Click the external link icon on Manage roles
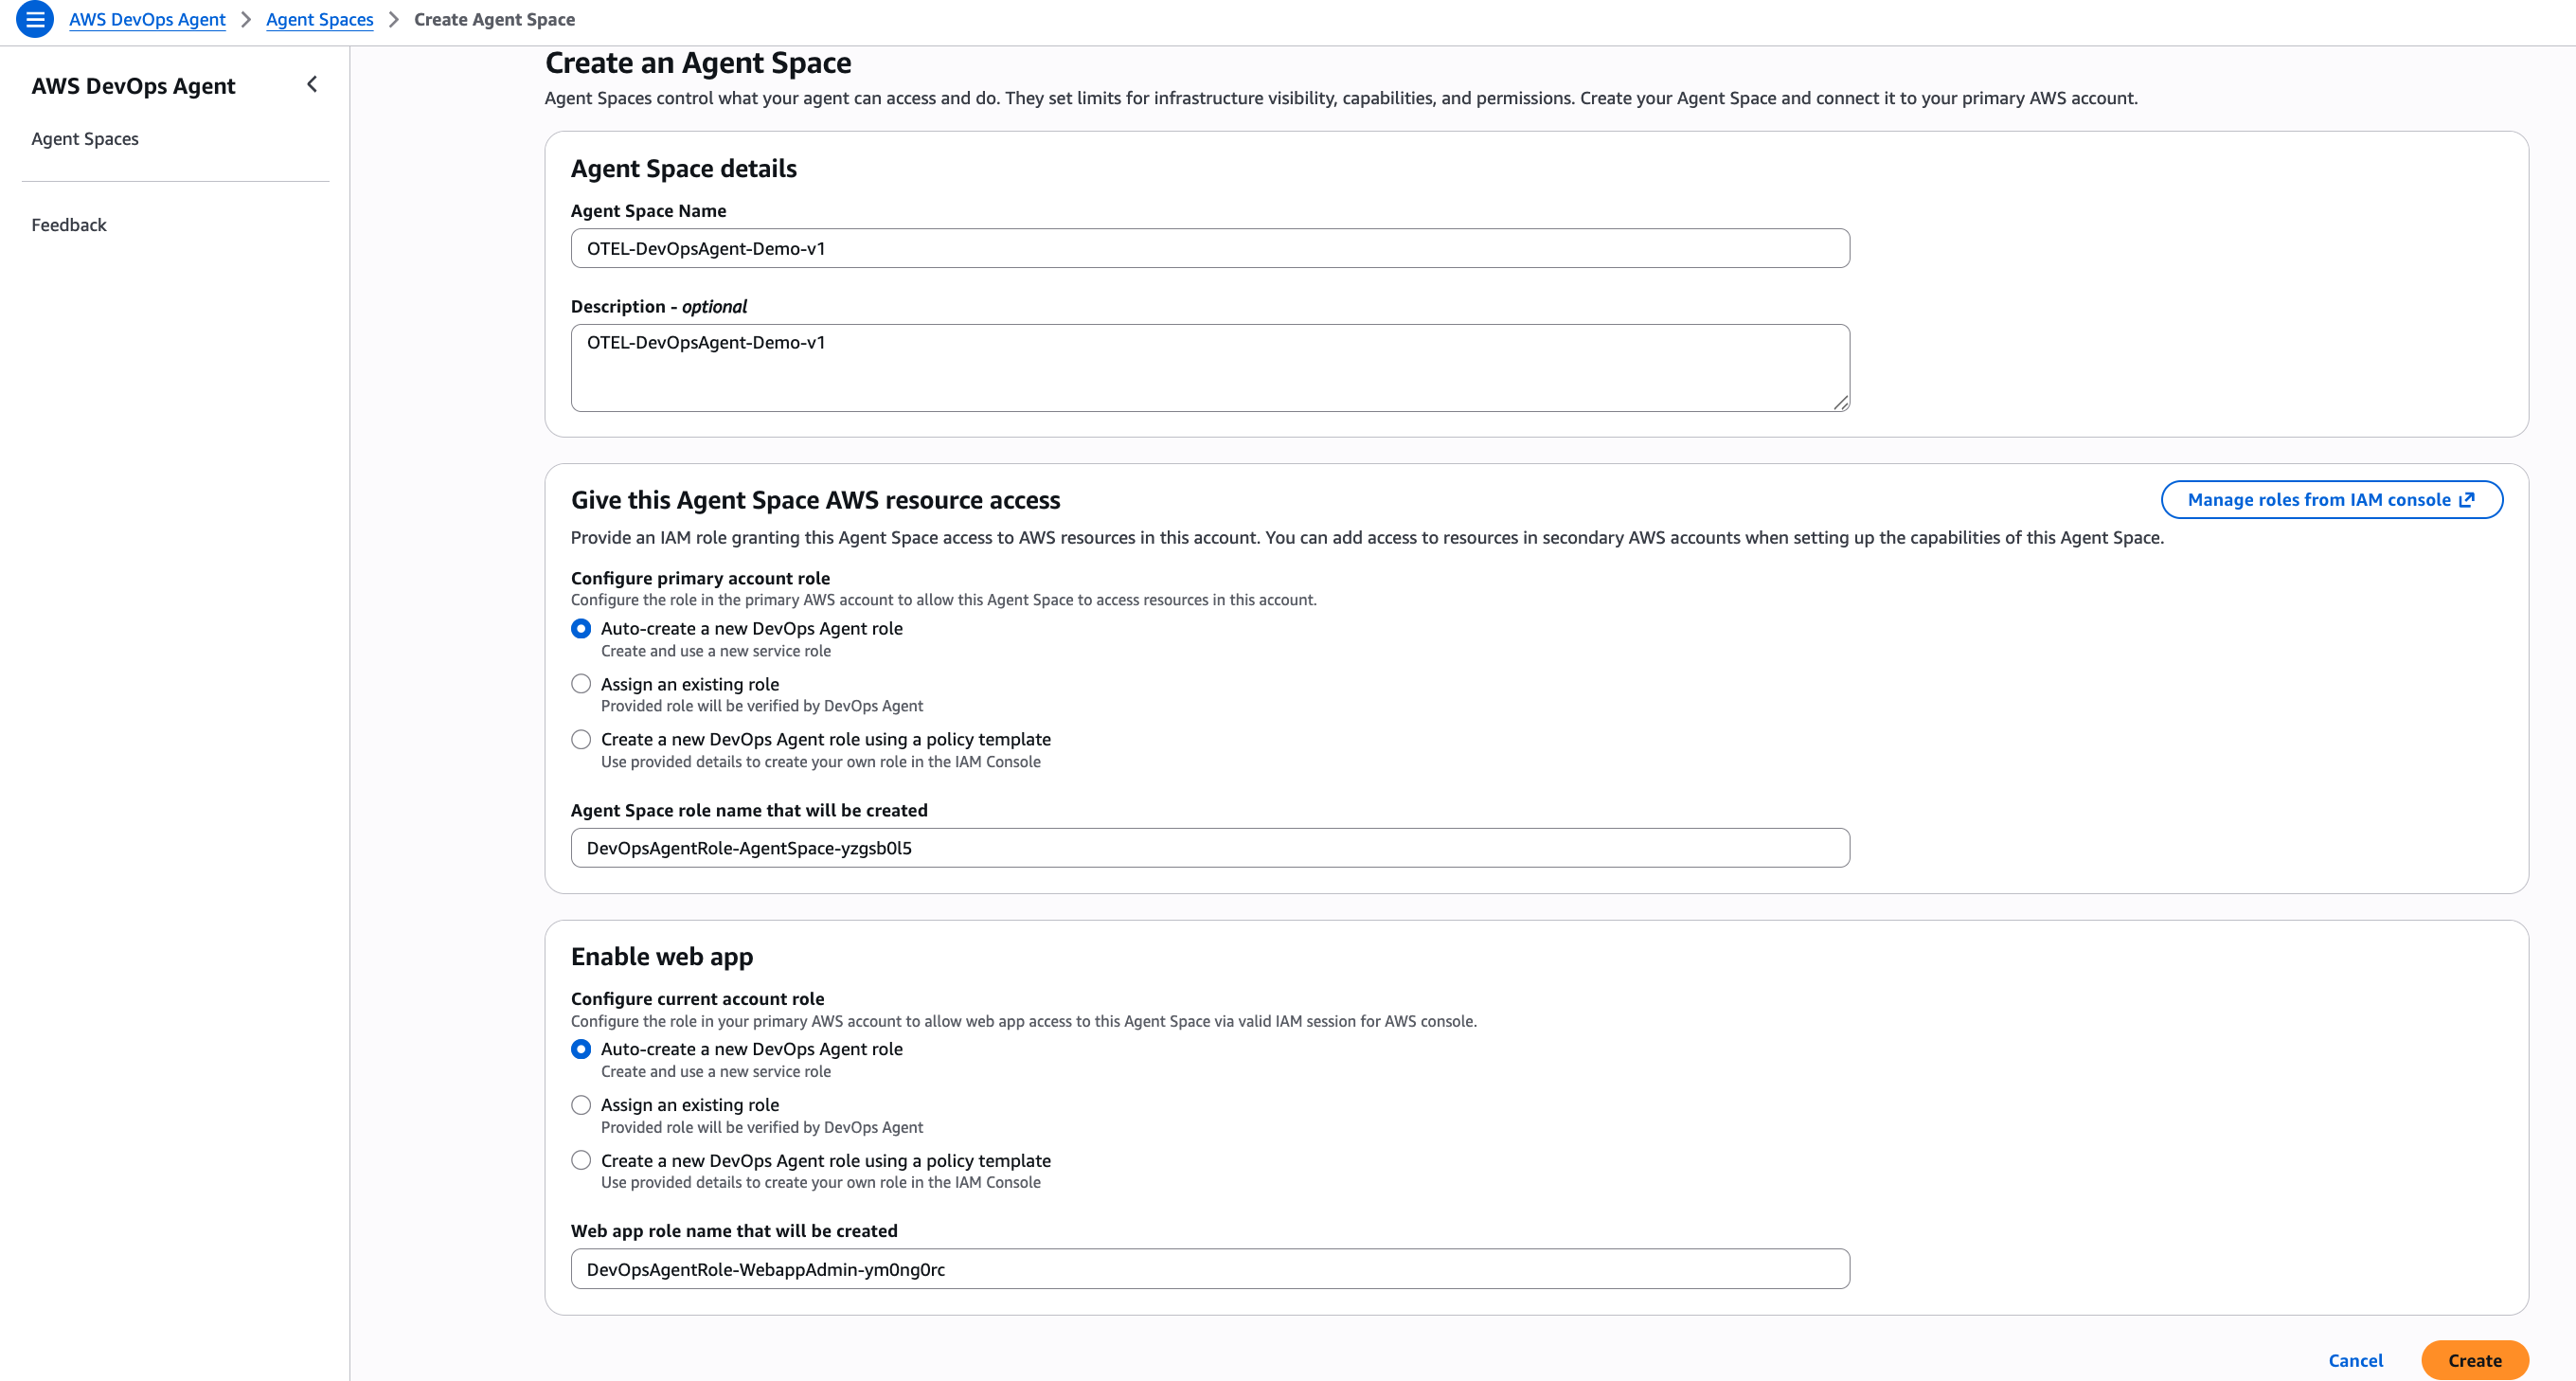This screenshot has width=2576, height=1381. pos(2467,499)
